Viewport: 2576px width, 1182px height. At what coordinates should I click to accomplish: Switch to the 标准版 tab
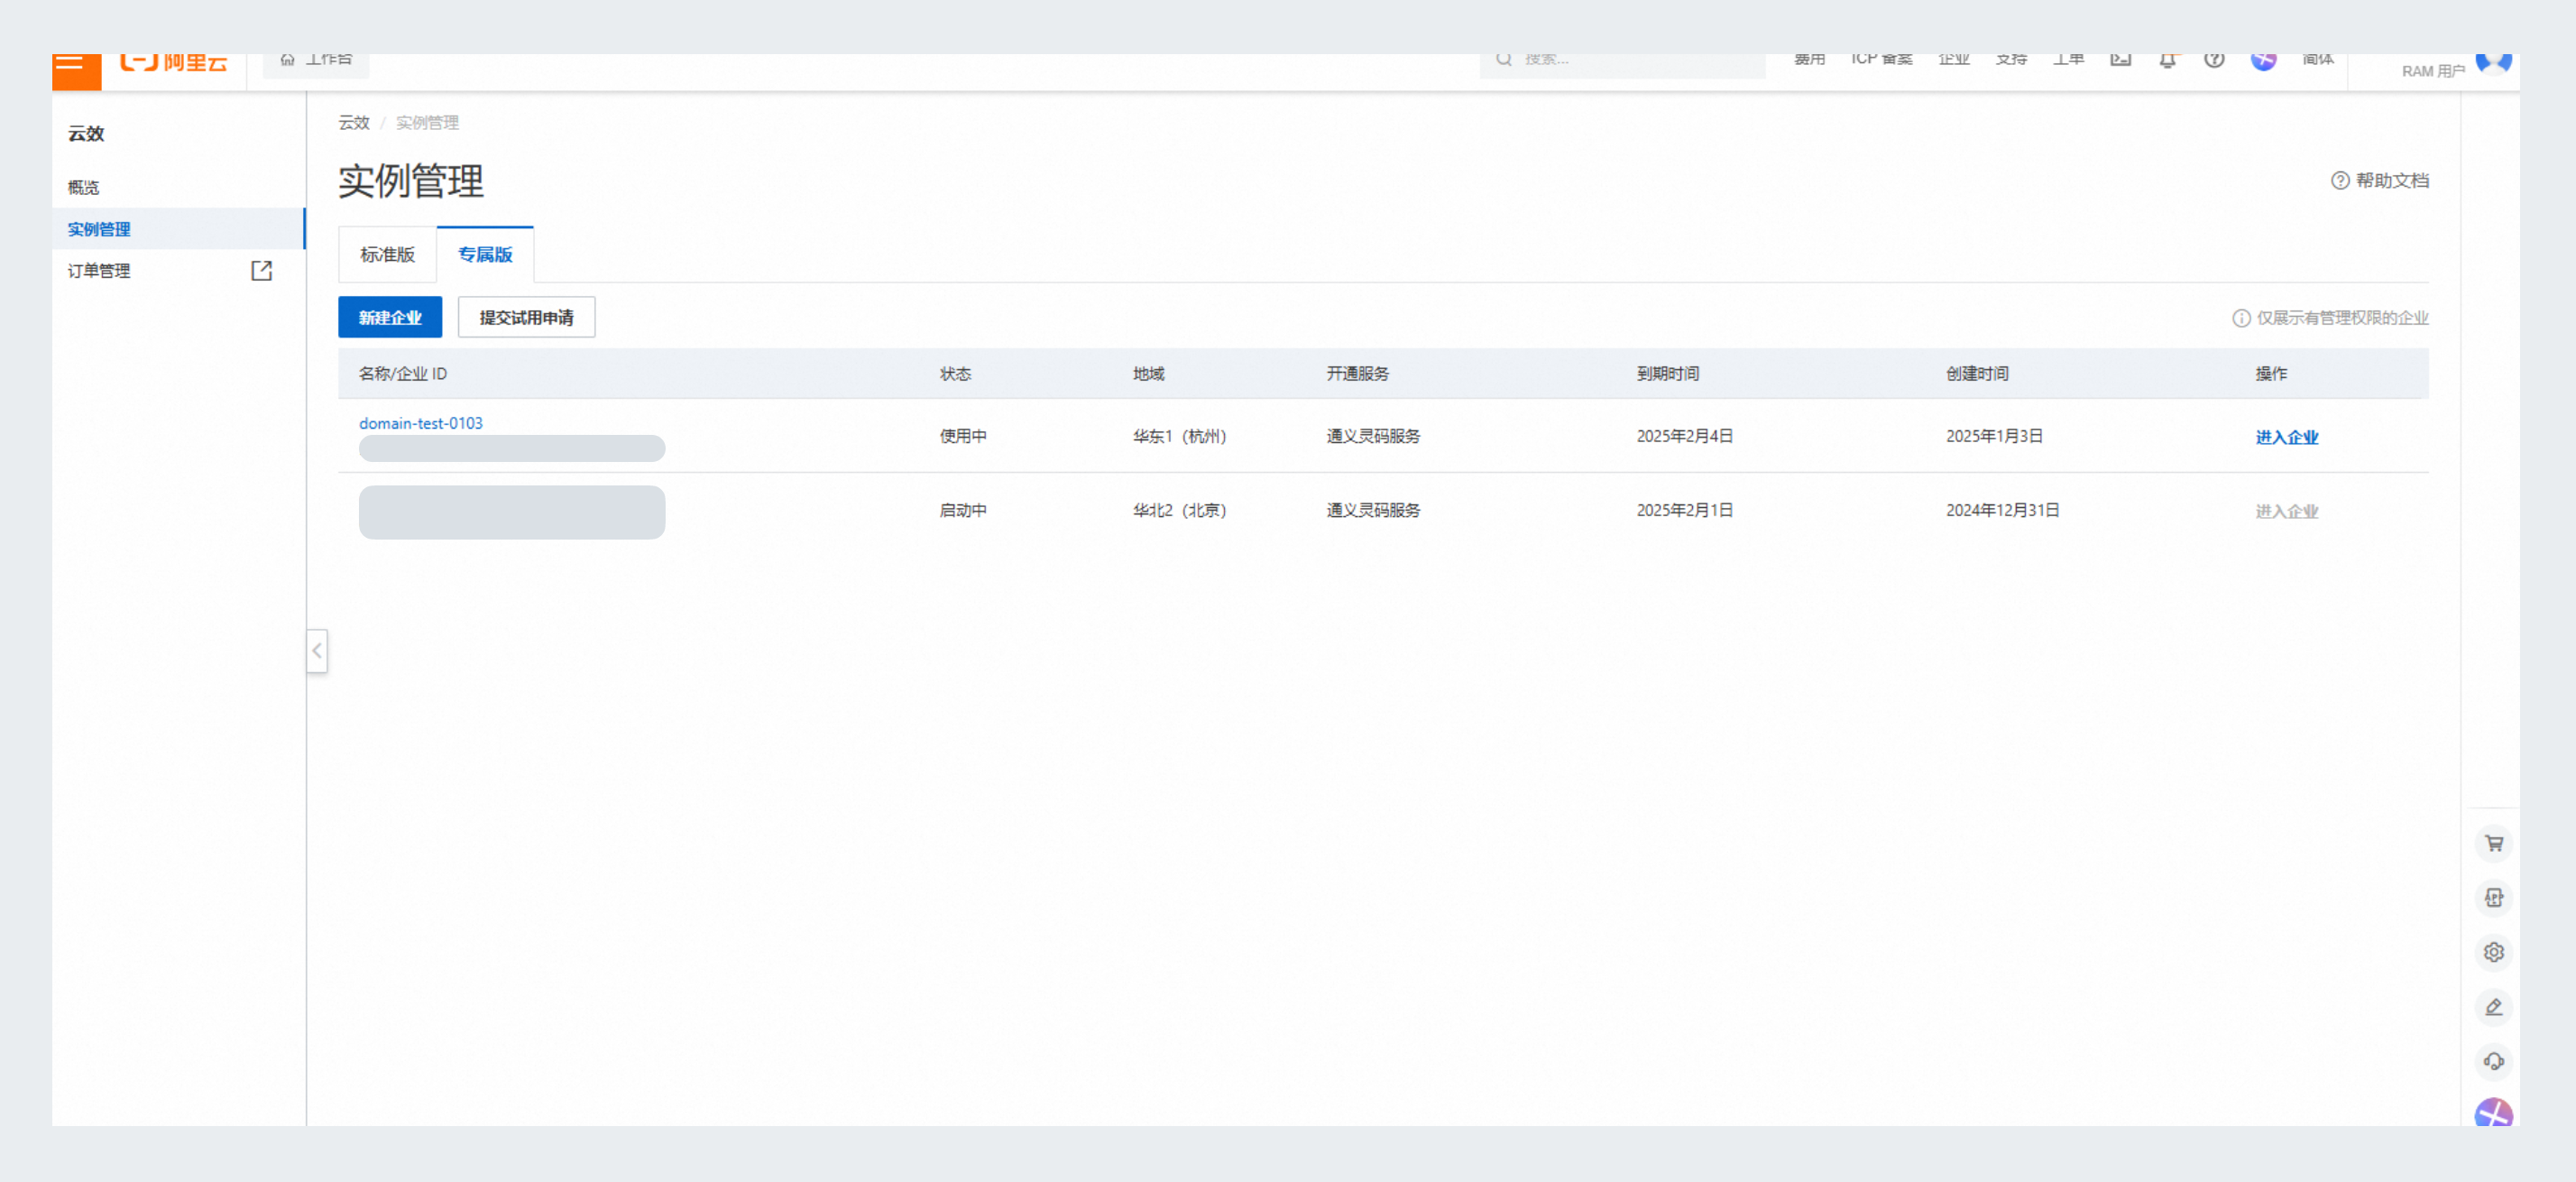387,255
